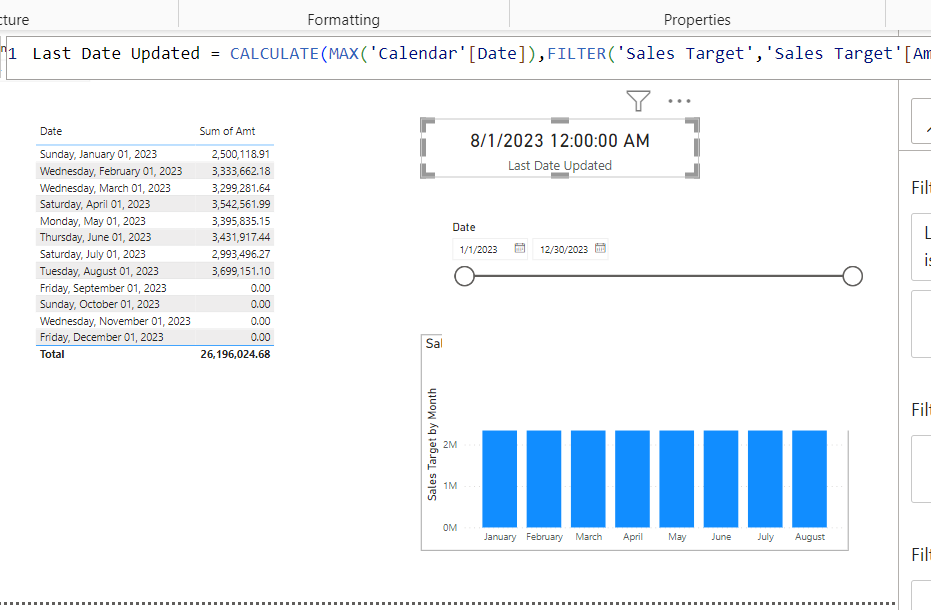Click the date slider track
This screenshot has height=610, width=931.
point(658,276)
